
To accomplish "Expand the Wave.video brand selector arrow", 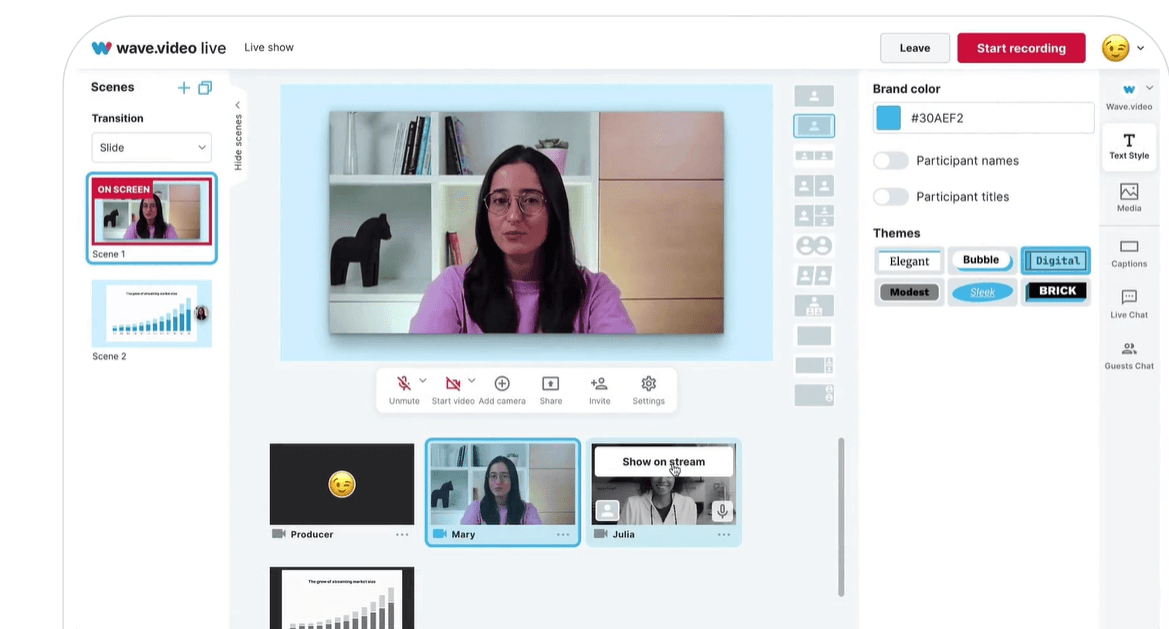I will [1149, 88].
